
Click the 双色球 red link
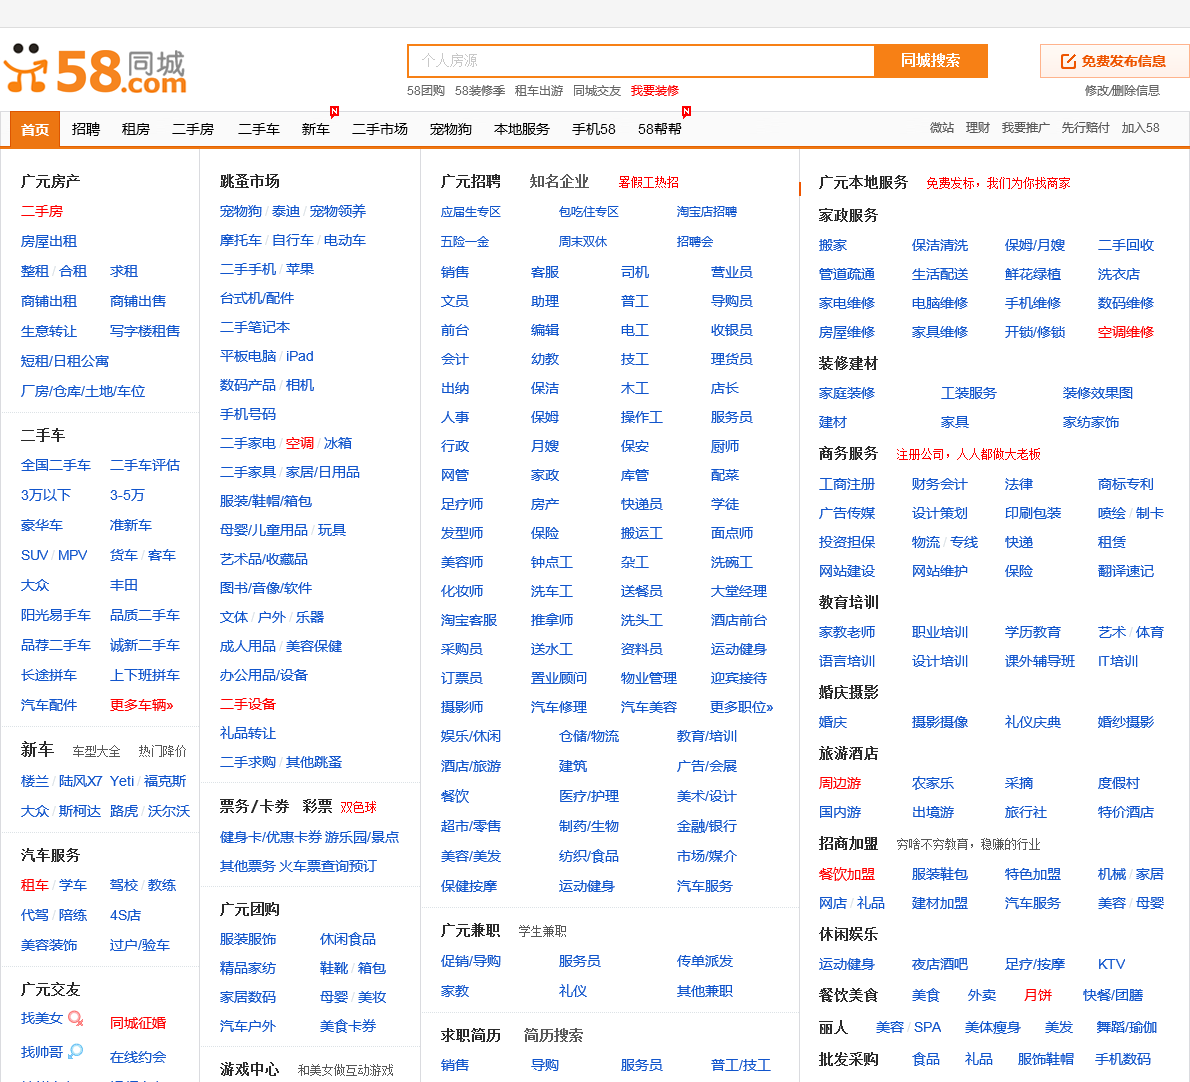359,807
